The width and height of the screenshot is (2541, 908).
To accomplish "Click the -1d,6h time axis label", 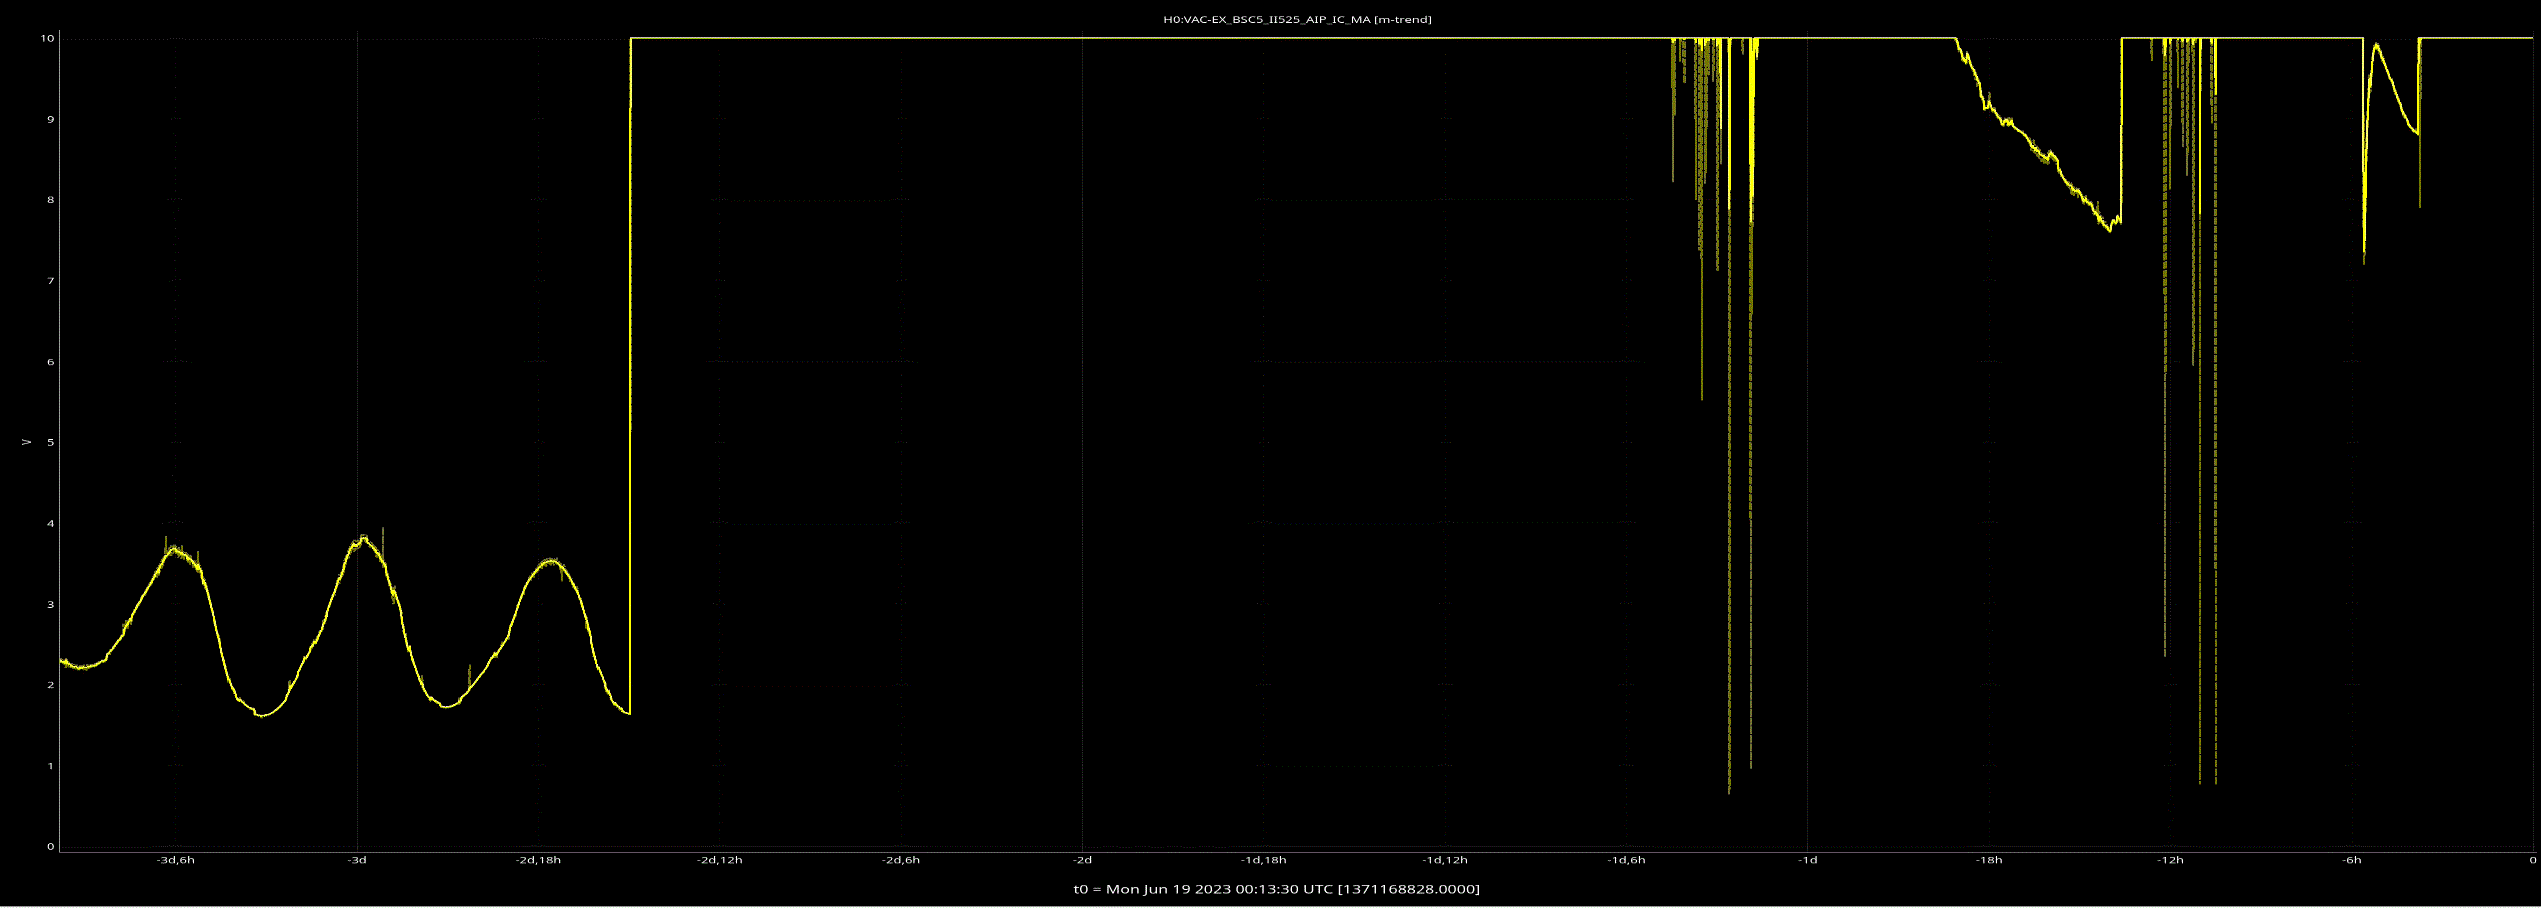I will click(1626, 860).
